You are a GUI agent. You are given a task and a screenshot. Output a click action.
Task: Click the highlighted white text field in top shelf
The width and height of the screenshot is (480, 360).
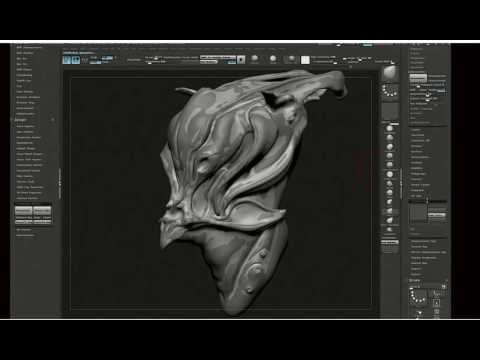pyautogui.click(x=218, y=57)
